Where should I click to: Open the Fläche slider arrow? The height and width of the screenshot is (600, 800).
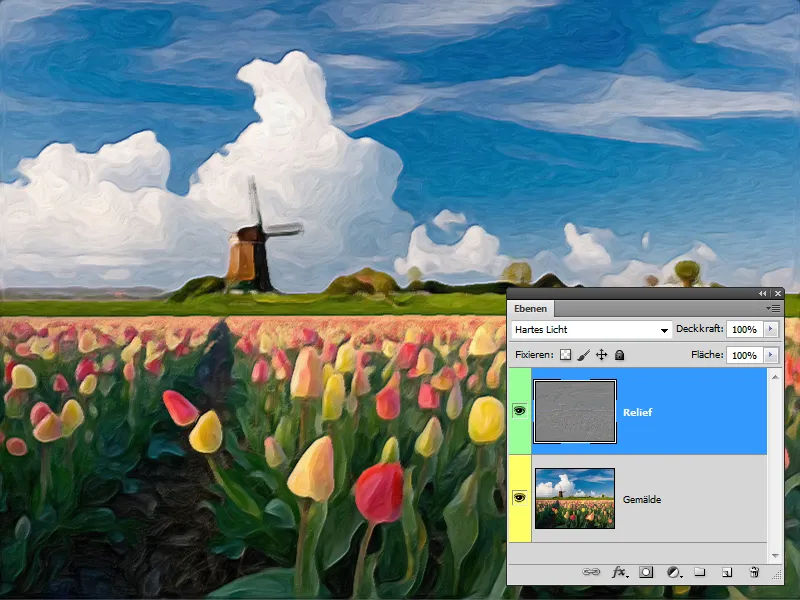(771, 355)
